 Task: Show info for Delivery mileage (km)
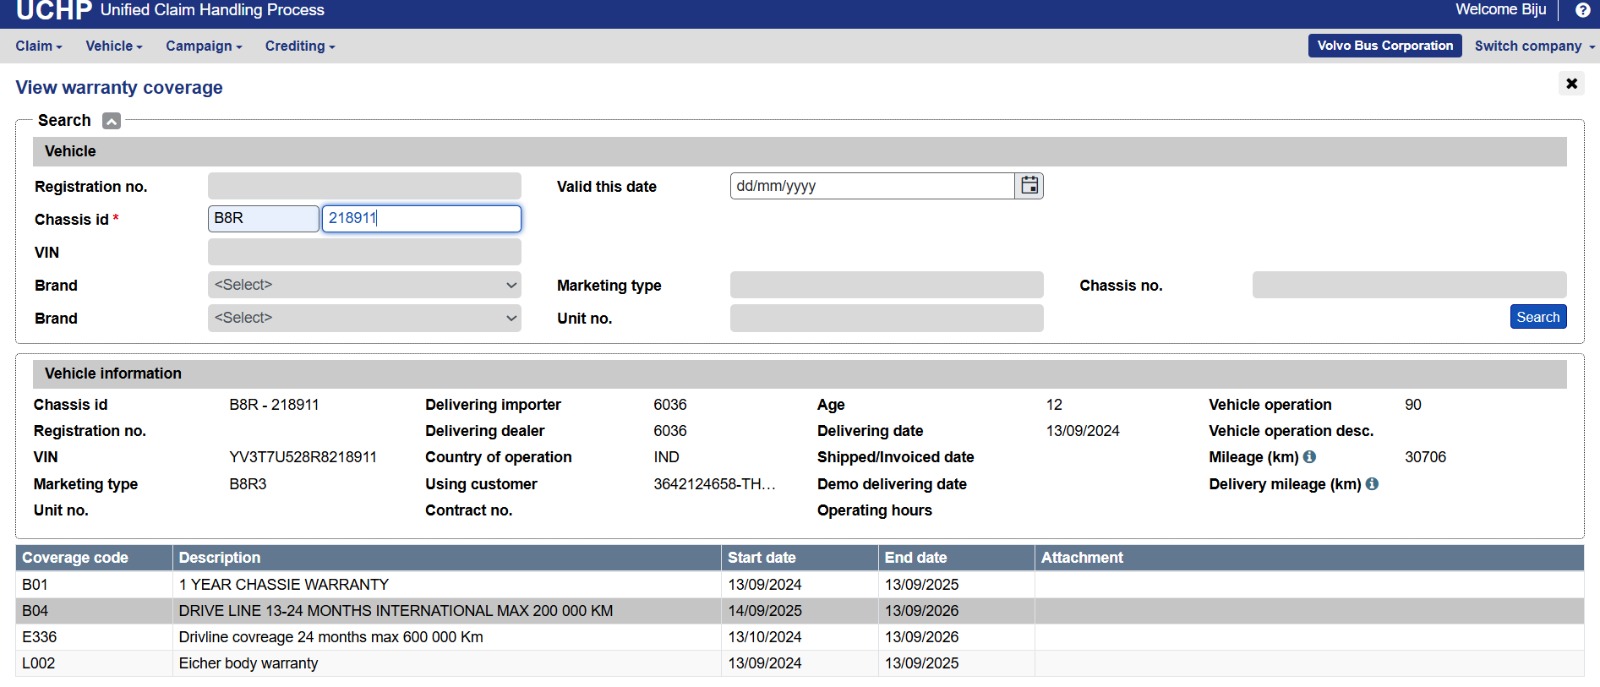coord(1372,484)
